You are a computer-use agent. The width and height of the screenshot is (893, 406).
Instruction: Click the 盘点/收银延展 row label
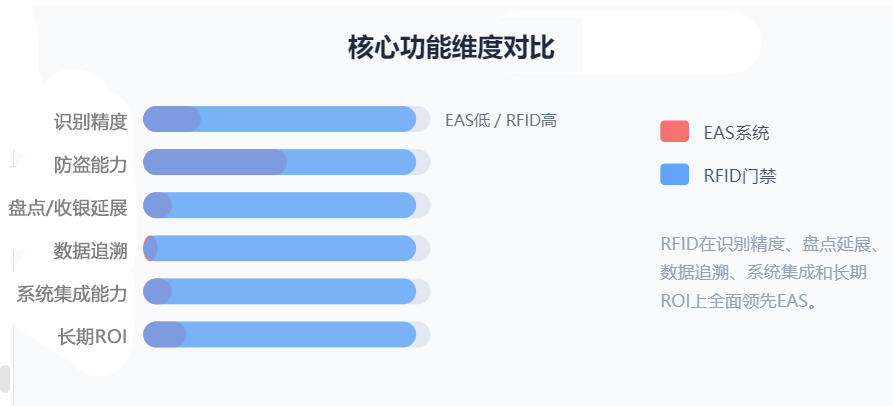pos(68,208)
